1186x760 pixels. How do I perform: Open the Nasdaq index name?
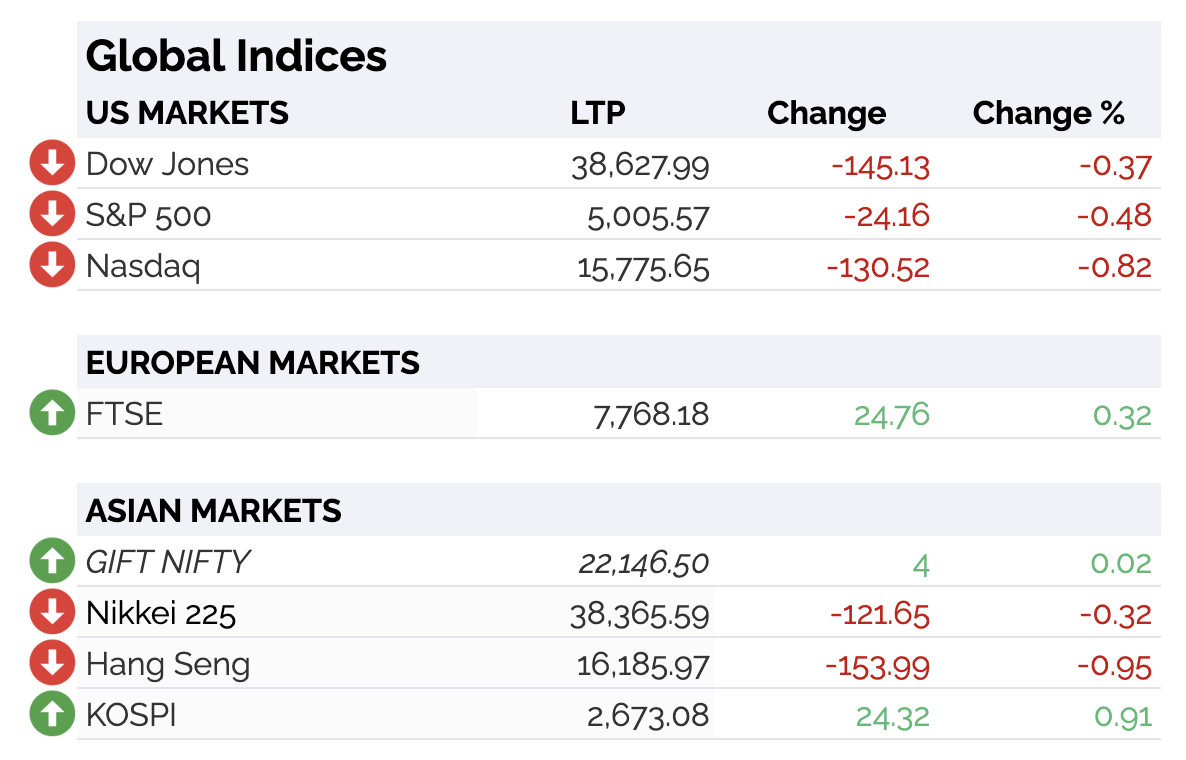pyautogui.click(x=143, y=267)
